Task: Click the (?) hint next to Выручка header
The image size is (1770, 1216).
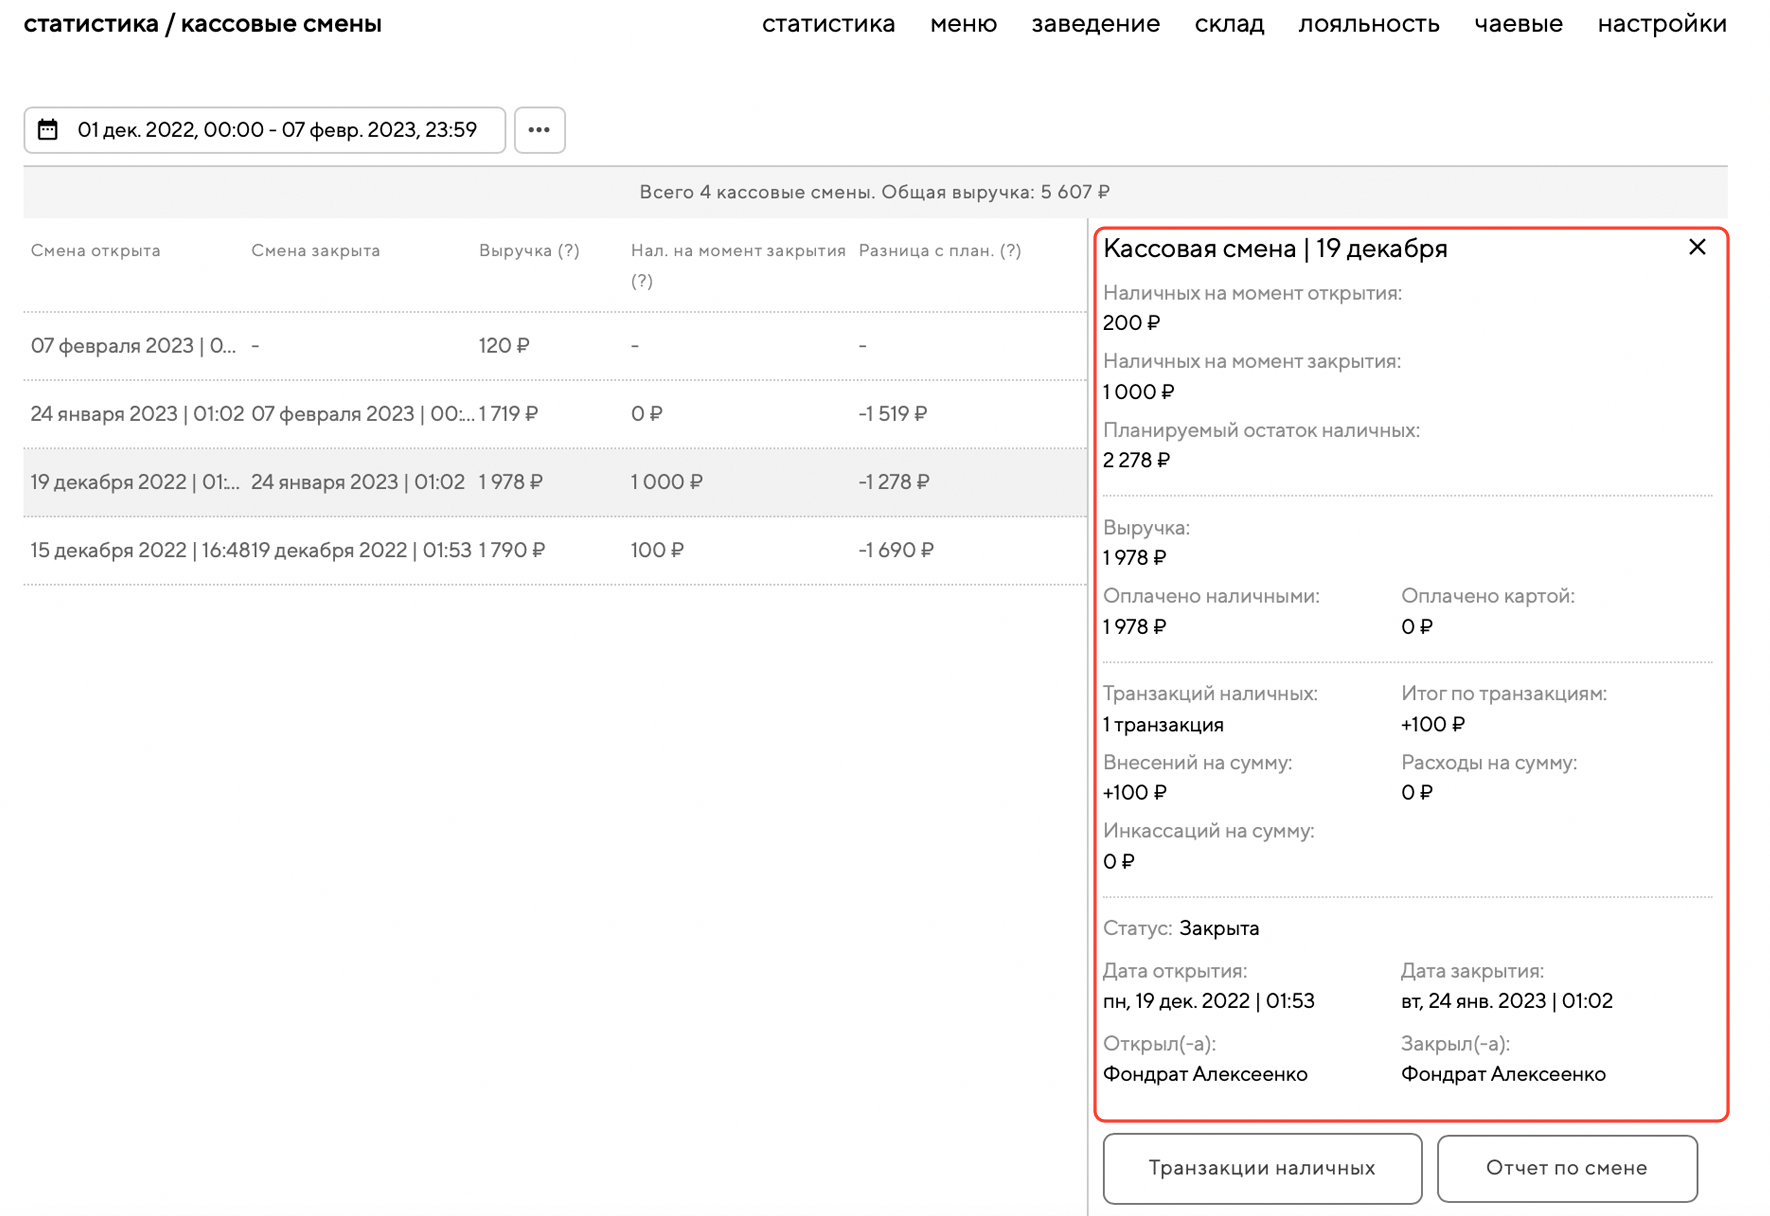Action: [568, 251]
